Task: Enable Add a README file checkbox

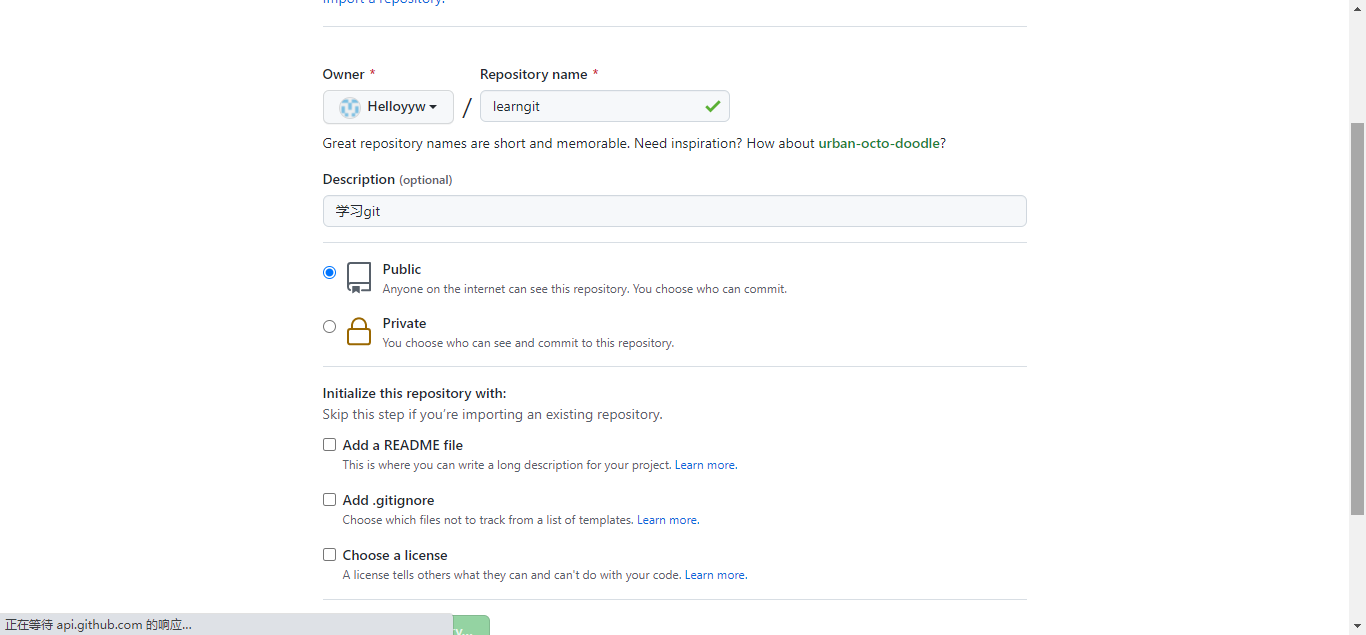Action: [329, 445]
